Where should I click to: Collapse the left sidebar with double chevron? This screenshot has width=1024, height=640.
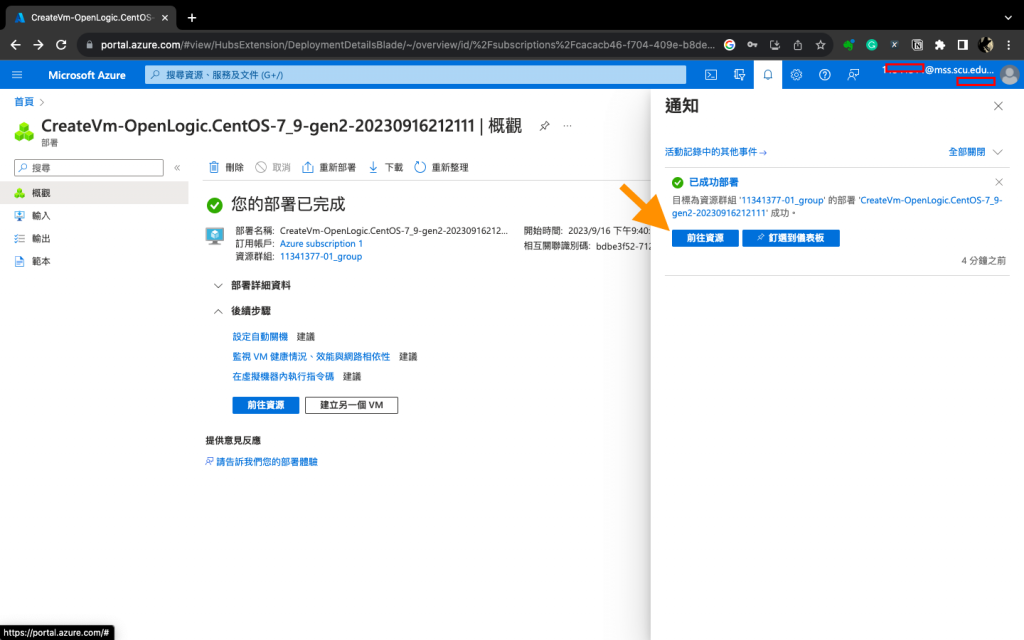(177, 168)
